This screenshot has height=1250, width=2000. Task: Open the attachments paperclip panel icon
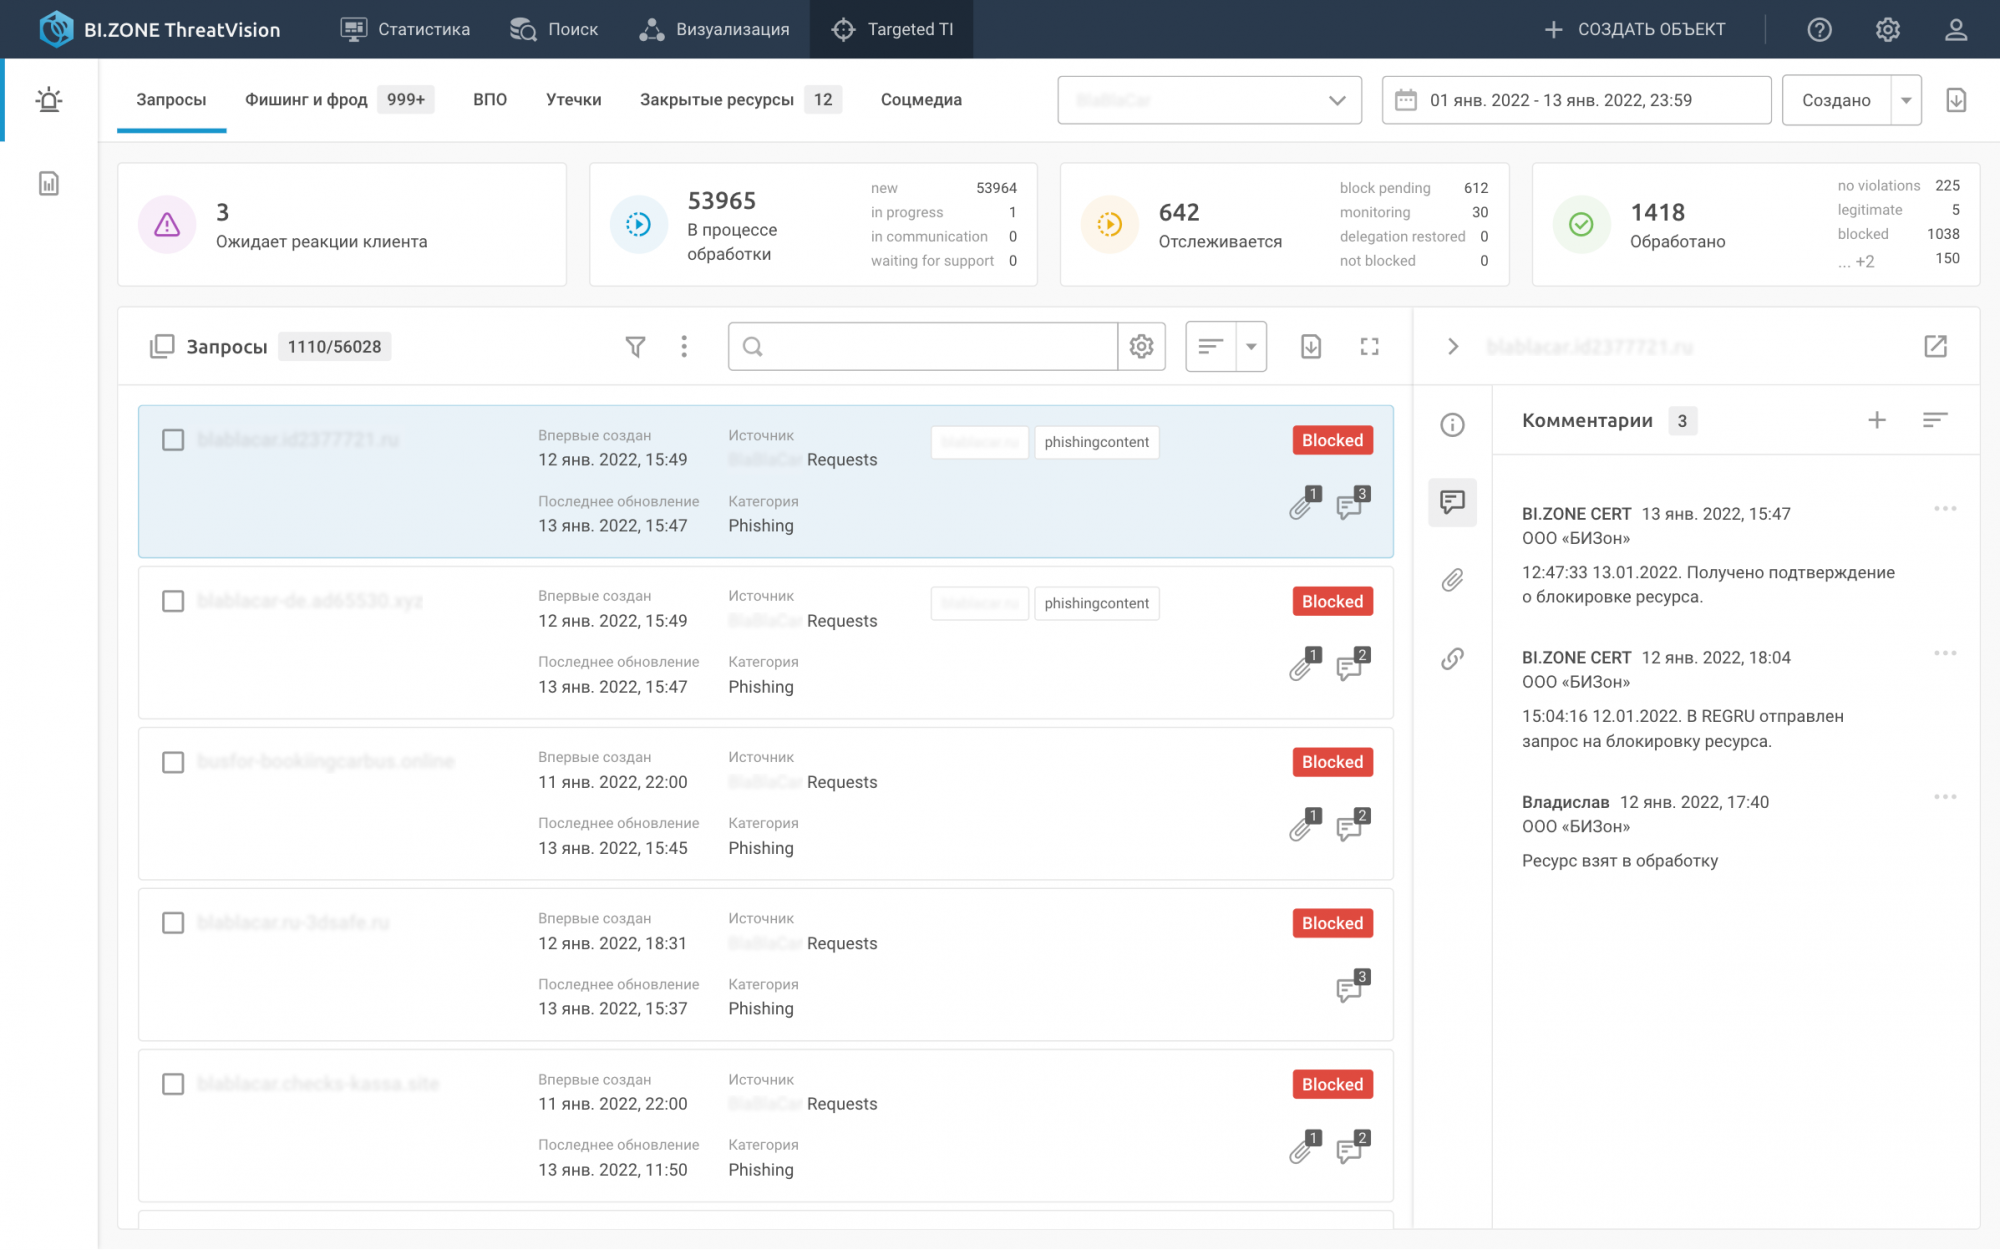pos(1452,580)
